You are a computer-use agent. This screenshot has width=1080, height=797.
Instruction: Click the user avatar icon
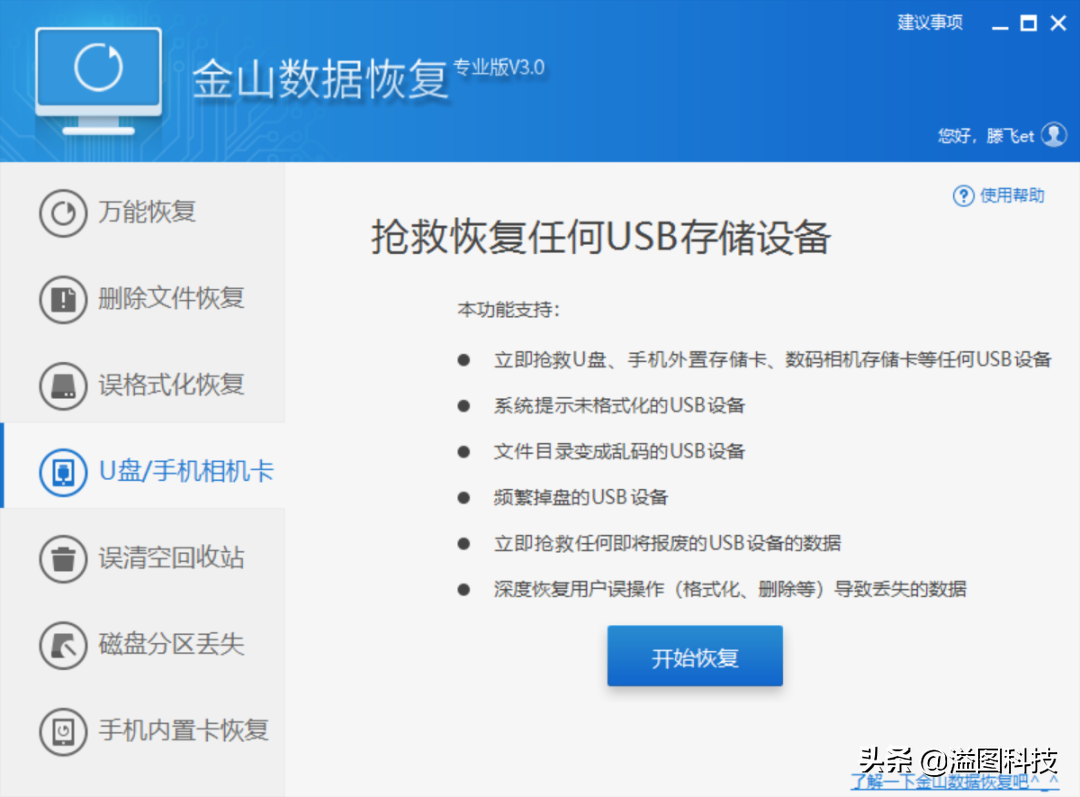click(x=1054, y=135)
